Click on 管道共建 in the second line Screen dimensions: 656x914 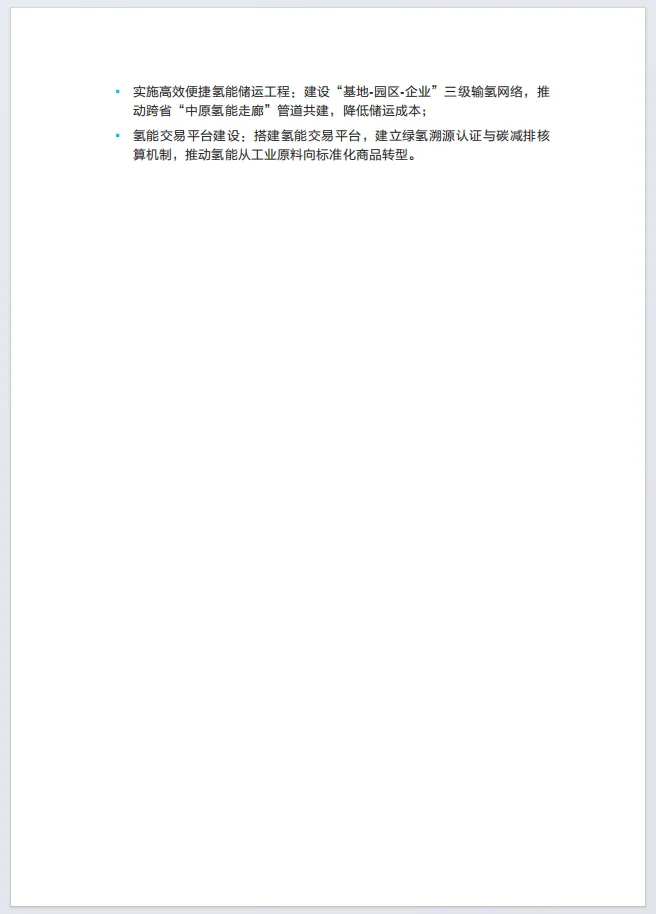point(303,111)
